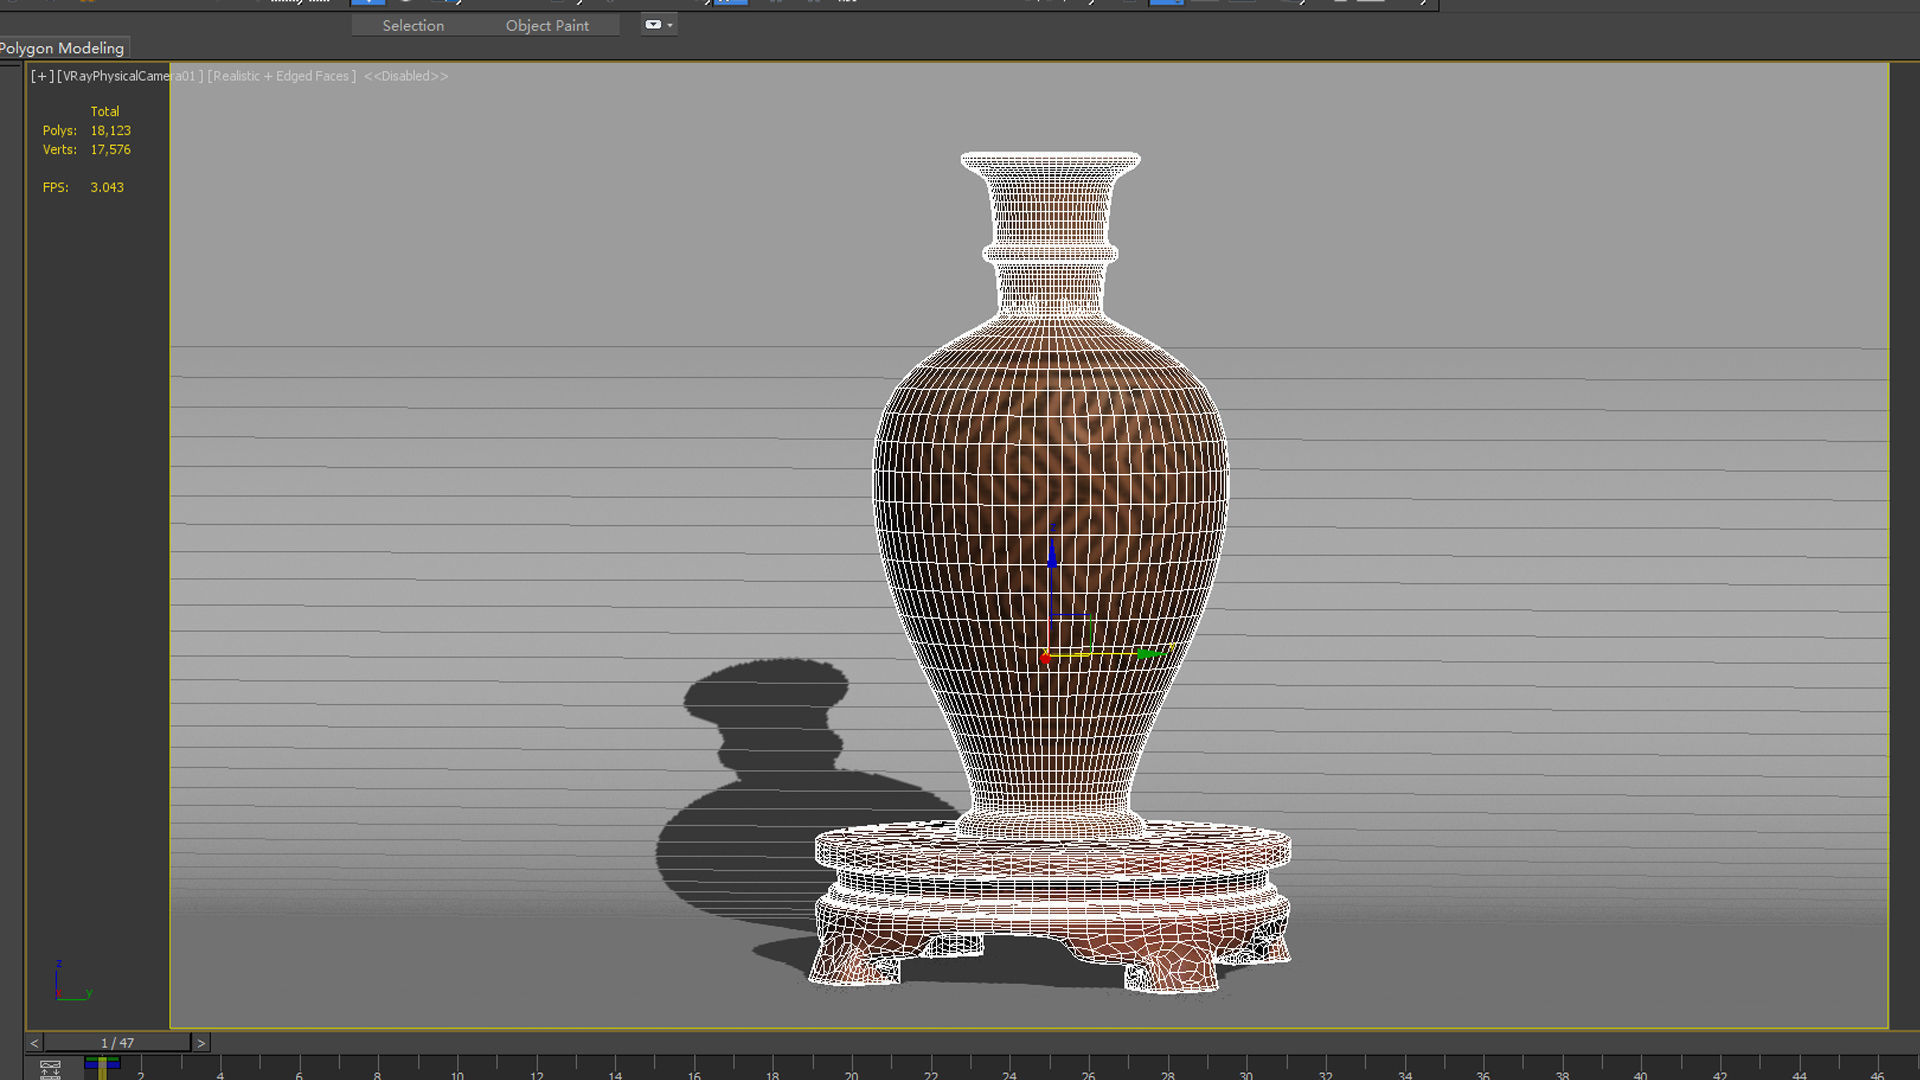
Task: Click the <<Disabled>> viewport filter label
Action: (406, 76)
